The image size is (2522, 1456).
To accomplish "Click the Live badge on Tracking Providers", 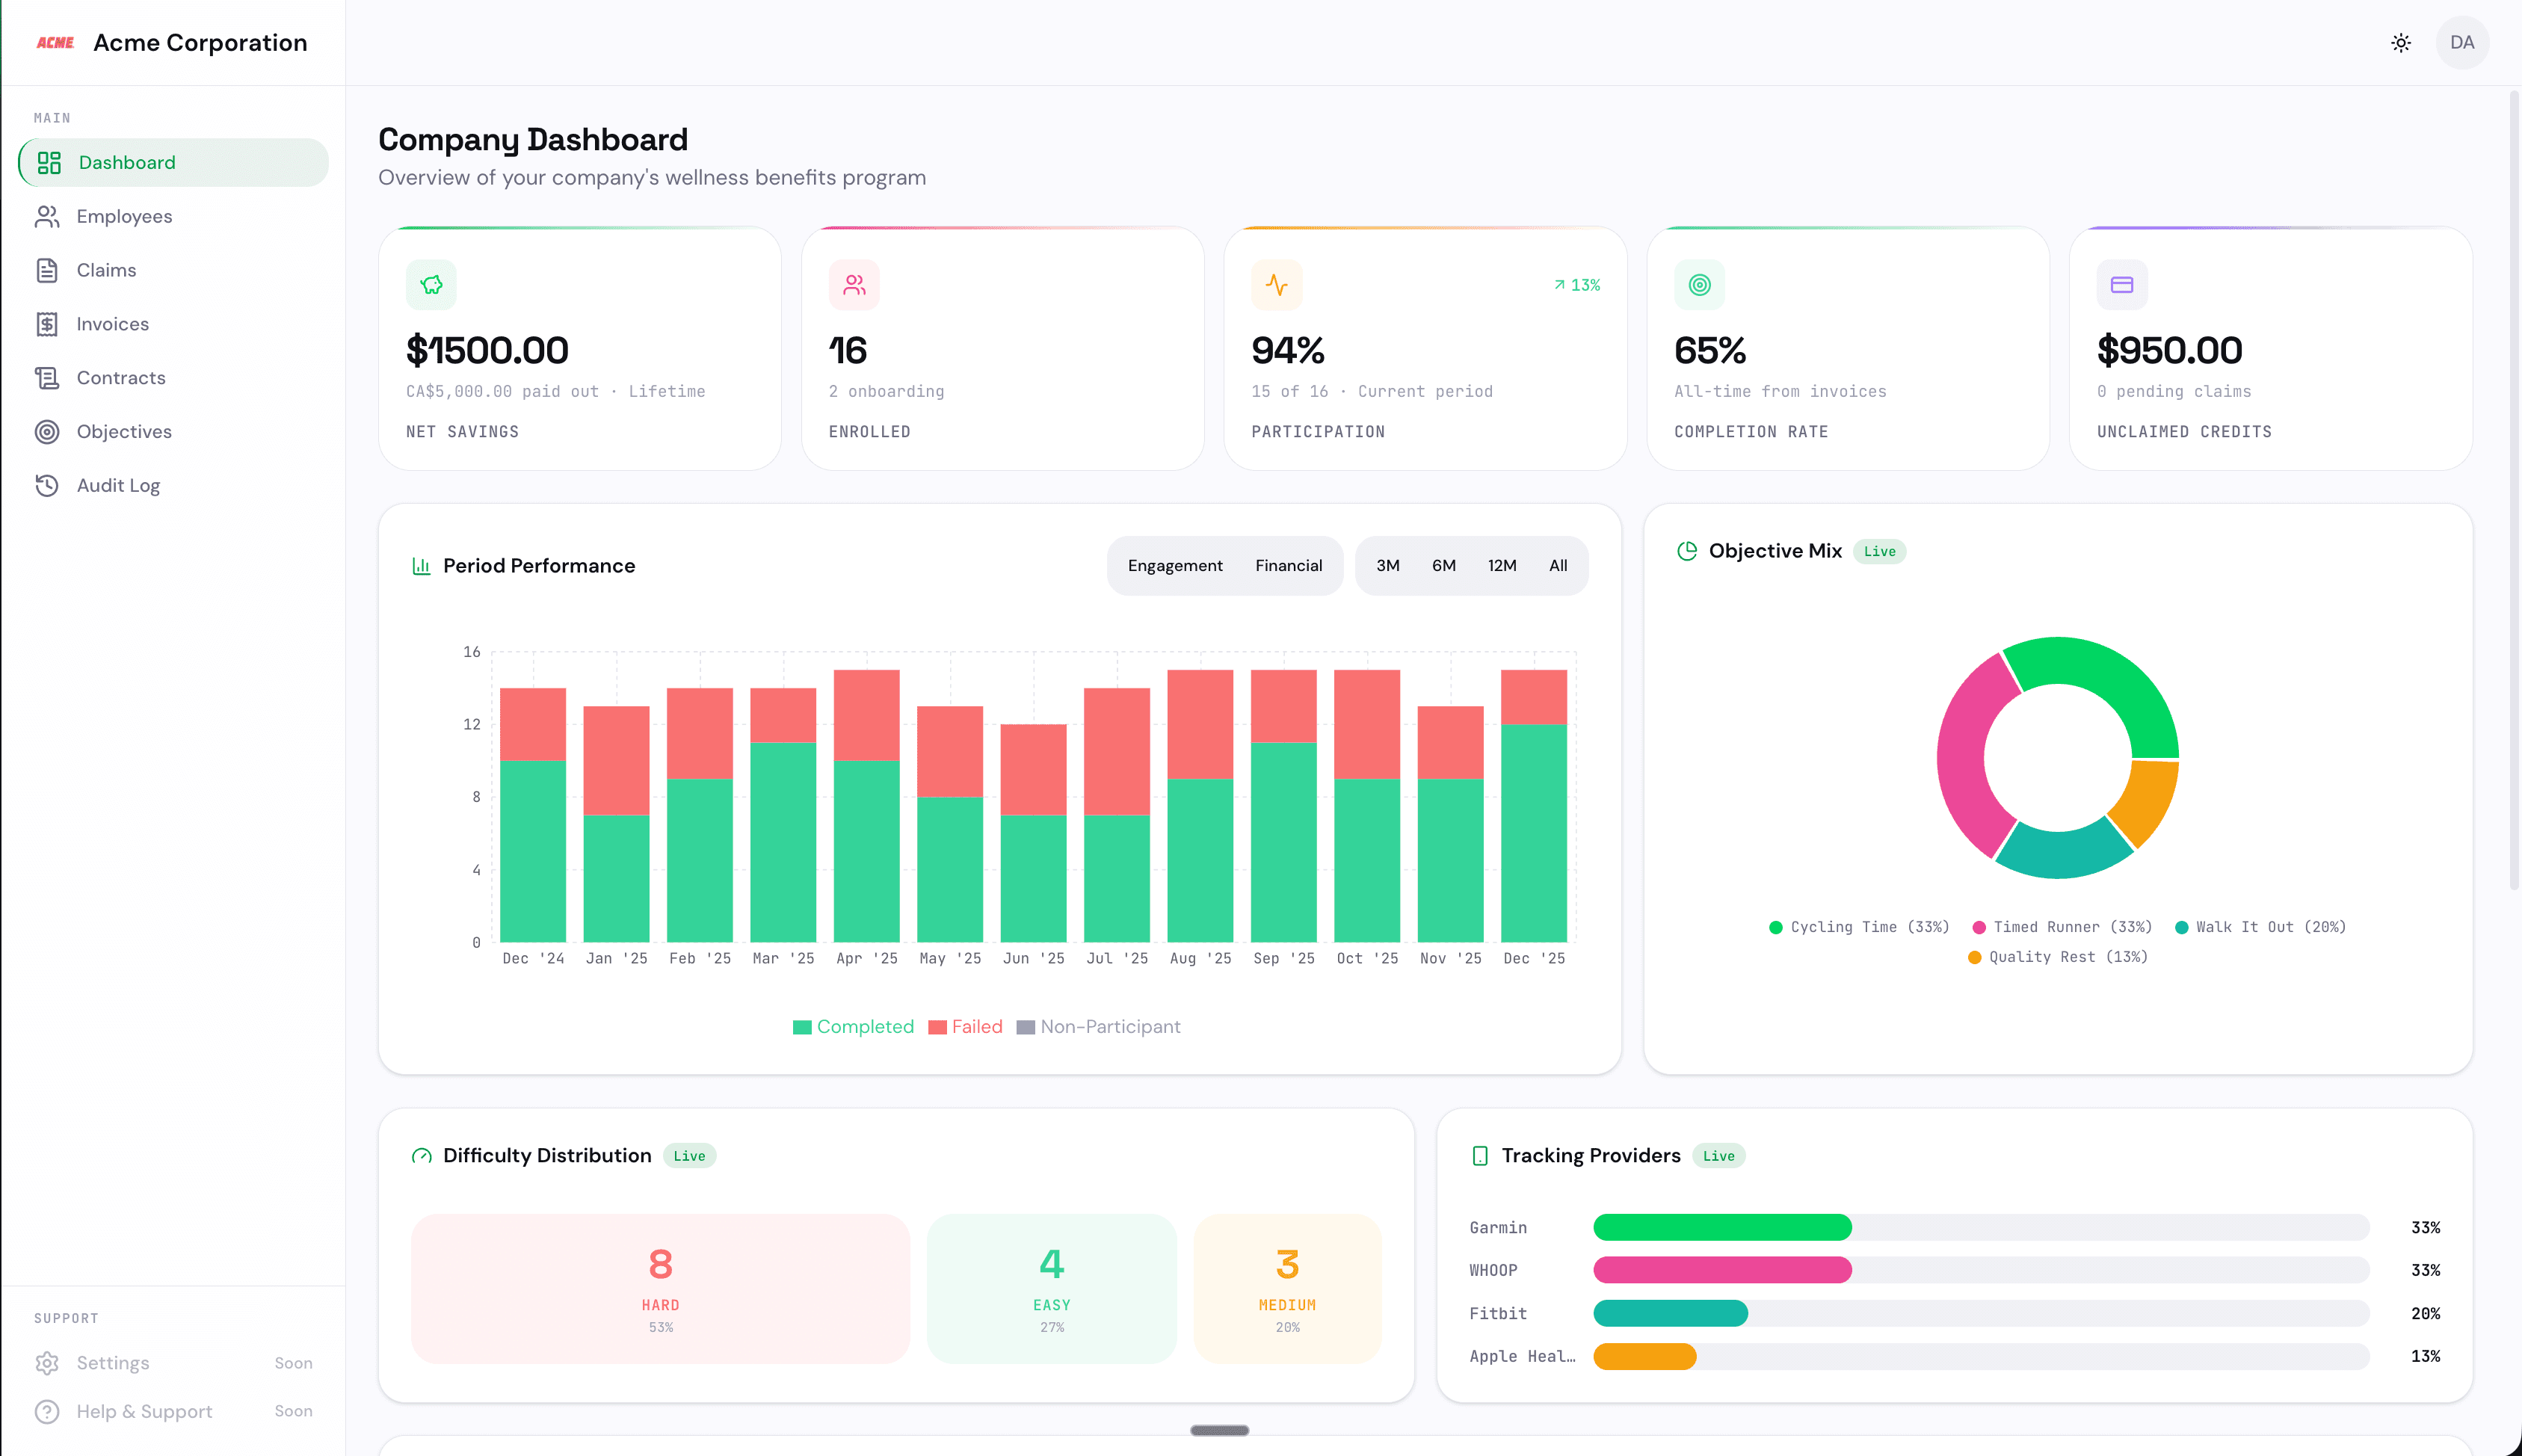I will 1718,1156.
